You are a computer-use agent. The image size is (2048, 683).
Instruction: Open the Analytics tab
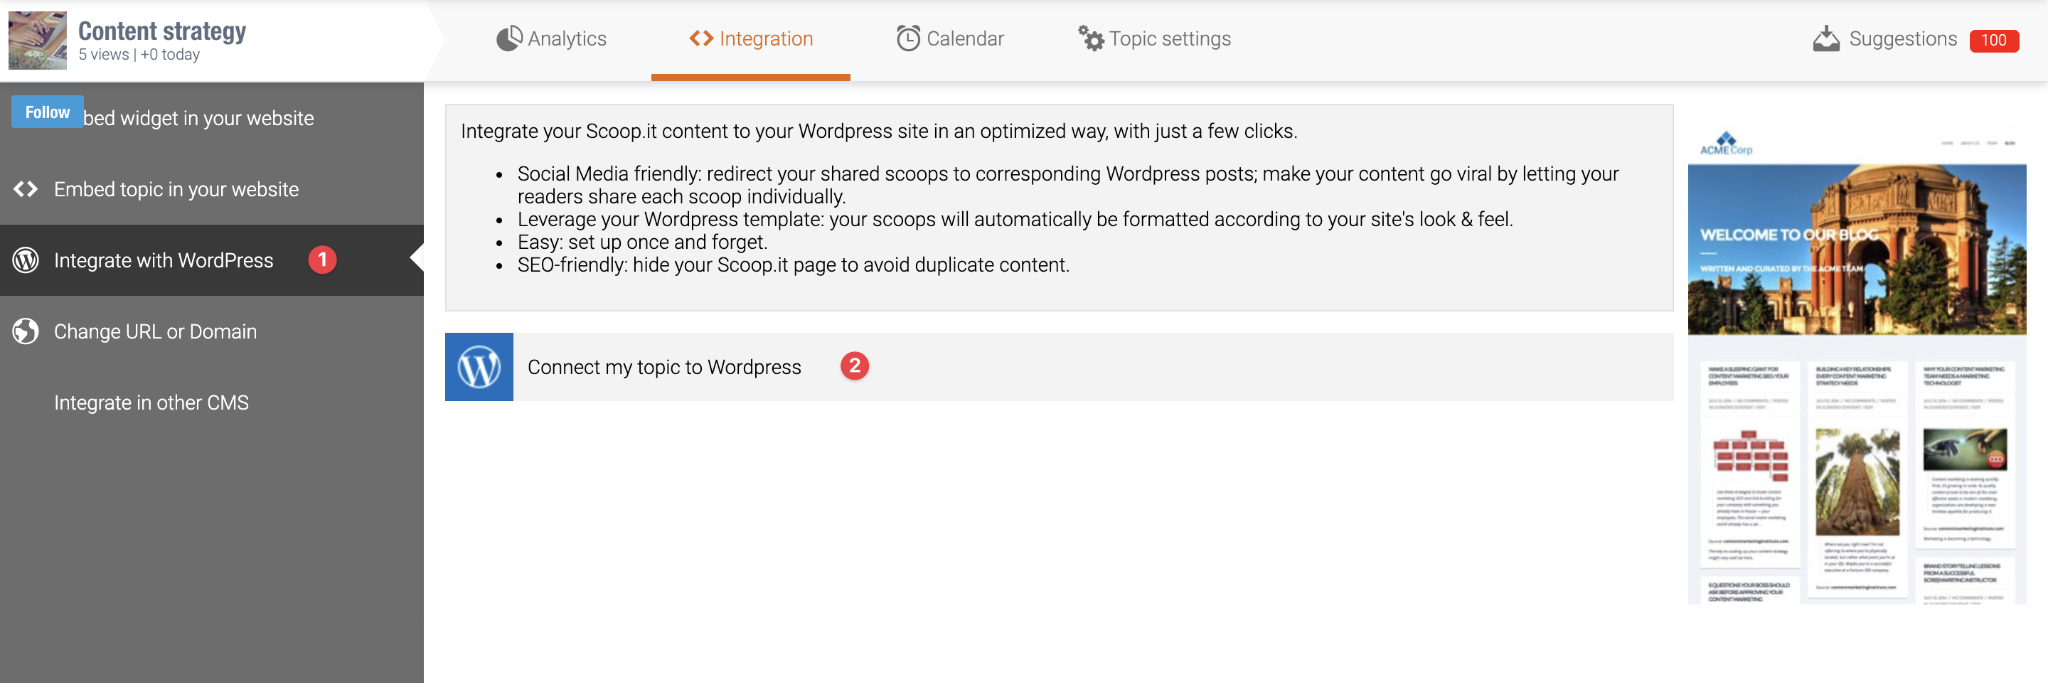(x=551, y=39)
